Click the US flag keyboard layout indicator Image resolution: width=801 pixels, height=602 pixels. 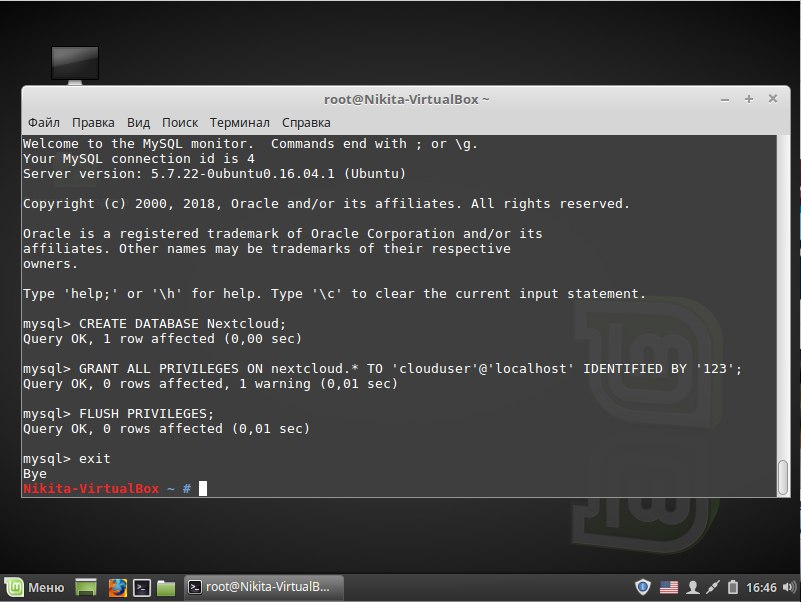669,588
